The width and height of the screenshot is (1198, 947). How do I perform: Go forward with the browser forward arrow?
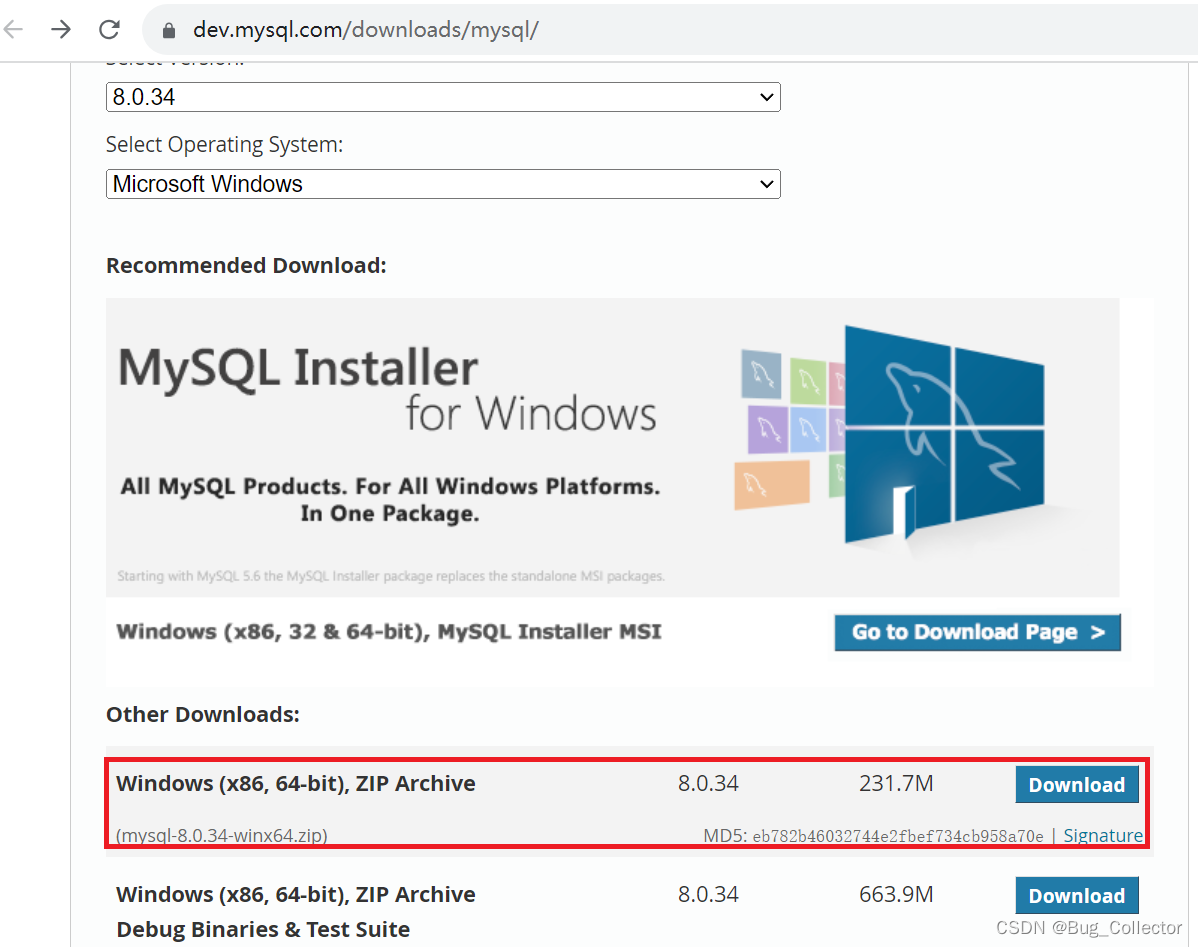tap(61, 29)
